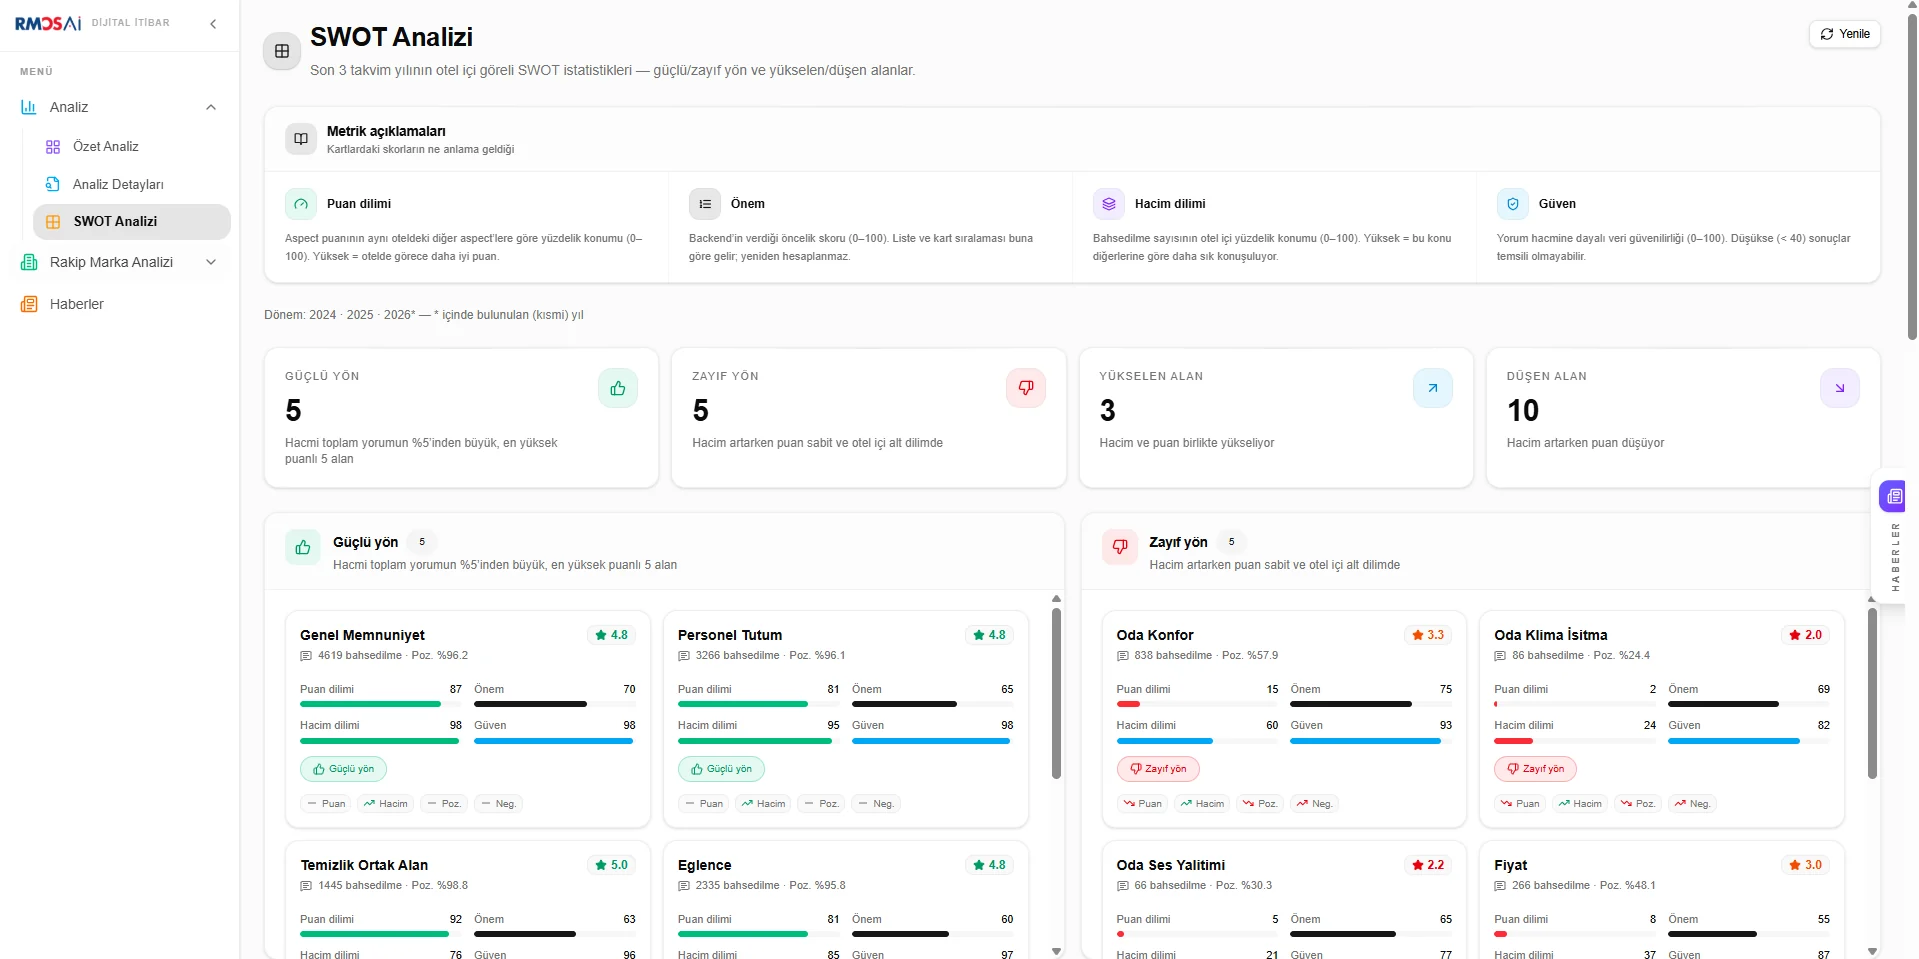This screenshot has height=959, width=1919.
Task: Click the 2.0 star rating on Oda Klima İsitma
Action: 1806,635
